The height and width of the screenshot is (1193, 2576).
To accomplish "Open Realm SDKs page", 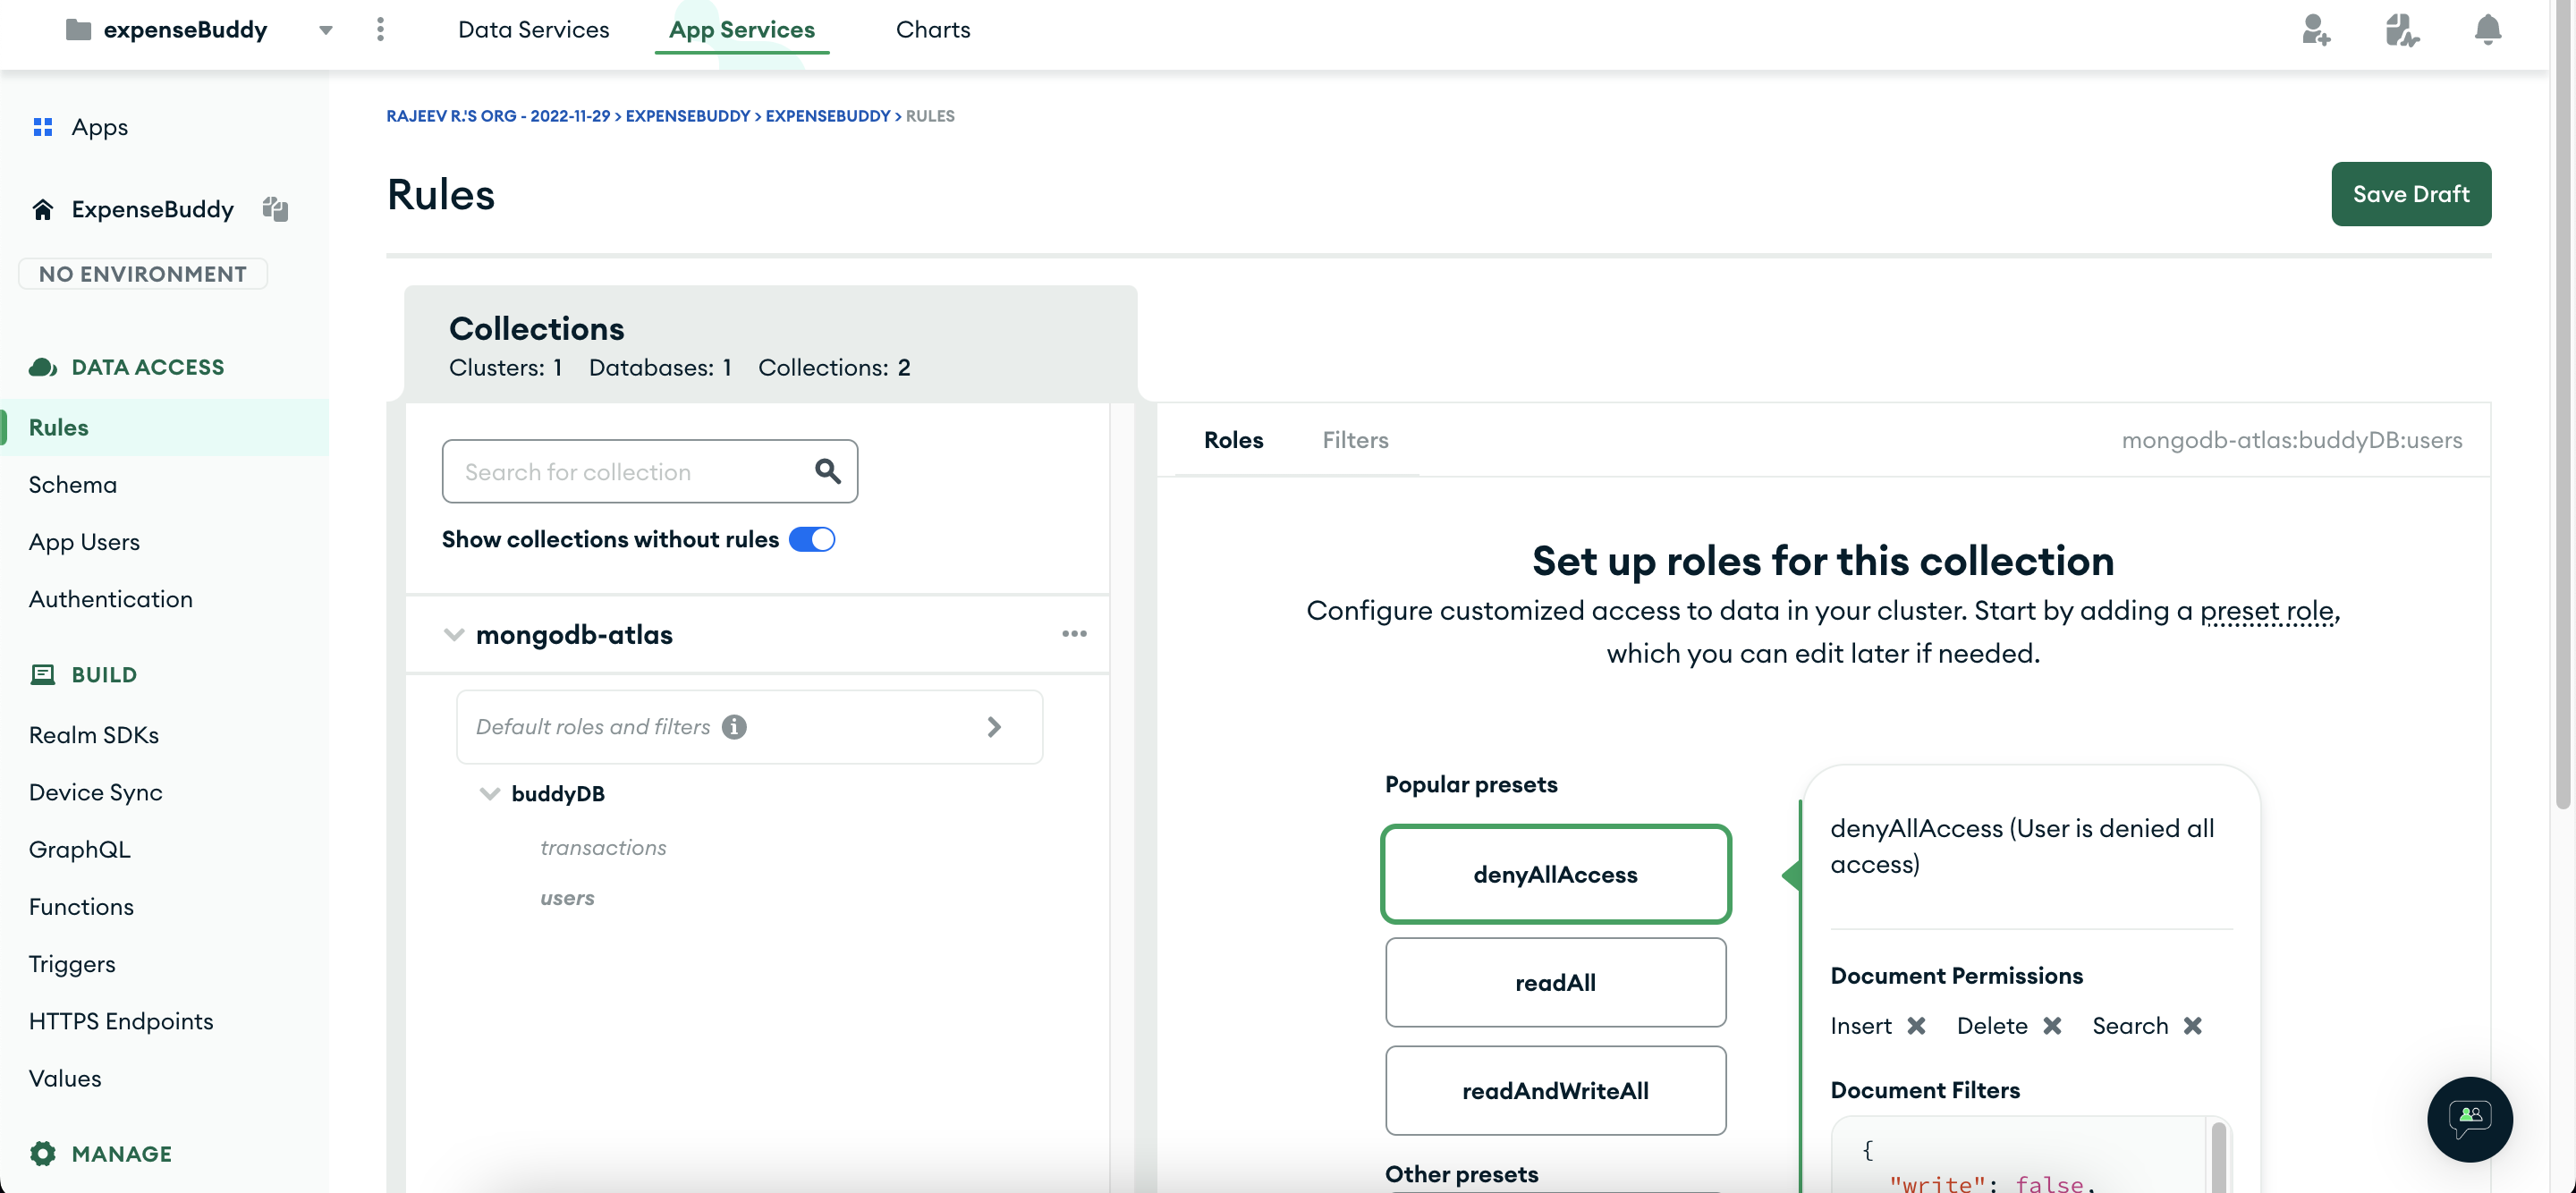I will point(94,735).
